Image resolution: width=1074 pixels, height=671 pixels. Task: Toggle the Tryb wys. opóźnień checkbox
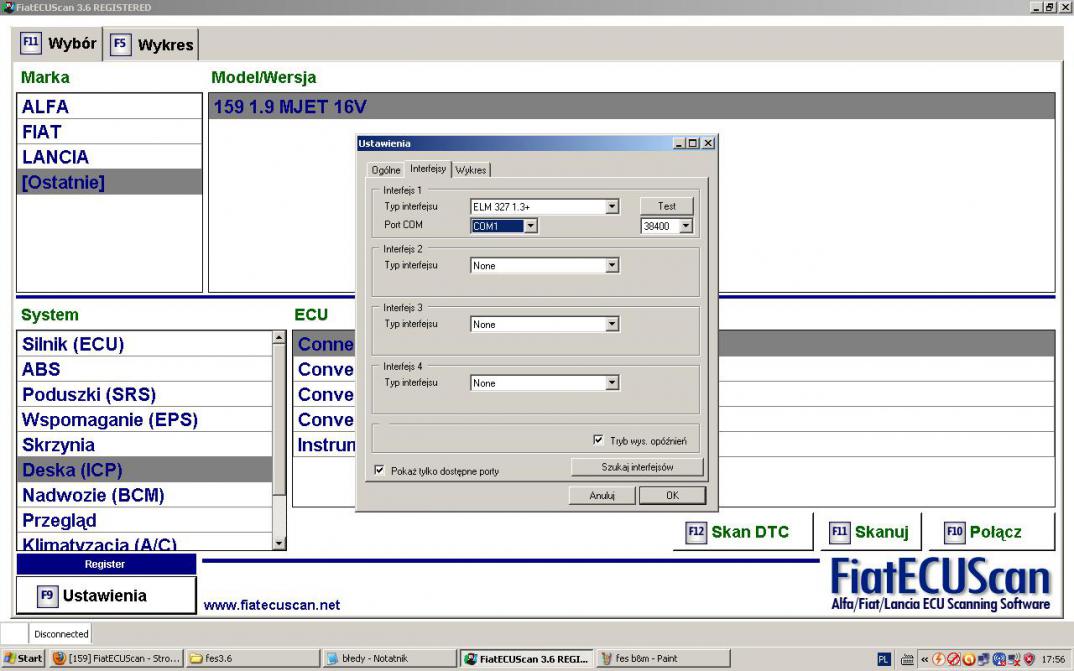point(599,440)
